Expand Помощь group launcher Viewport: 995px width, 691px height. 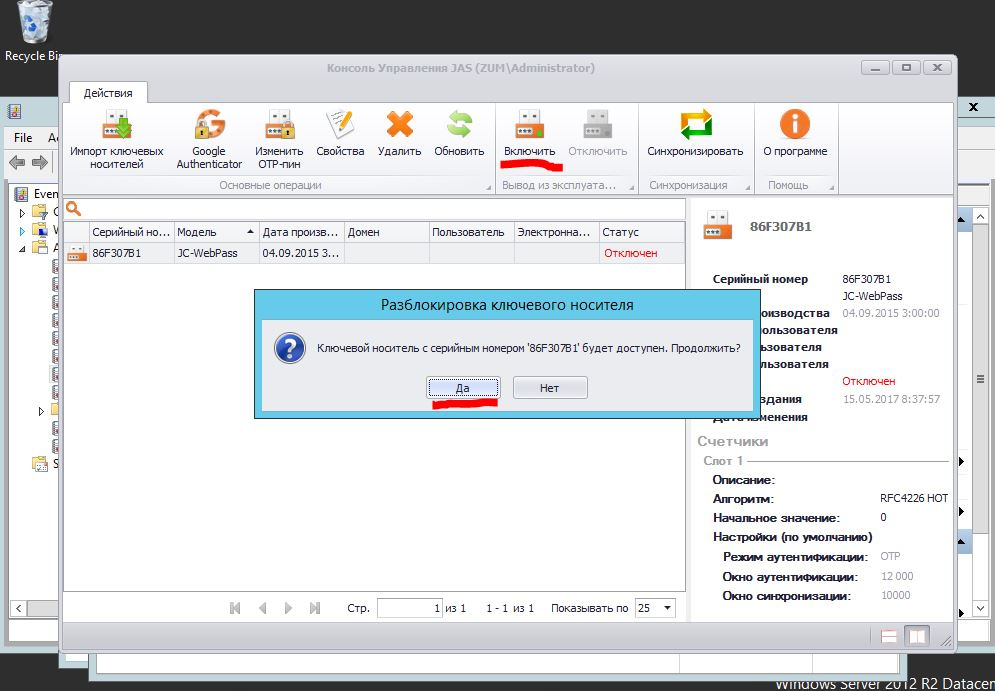click(831, 187)
